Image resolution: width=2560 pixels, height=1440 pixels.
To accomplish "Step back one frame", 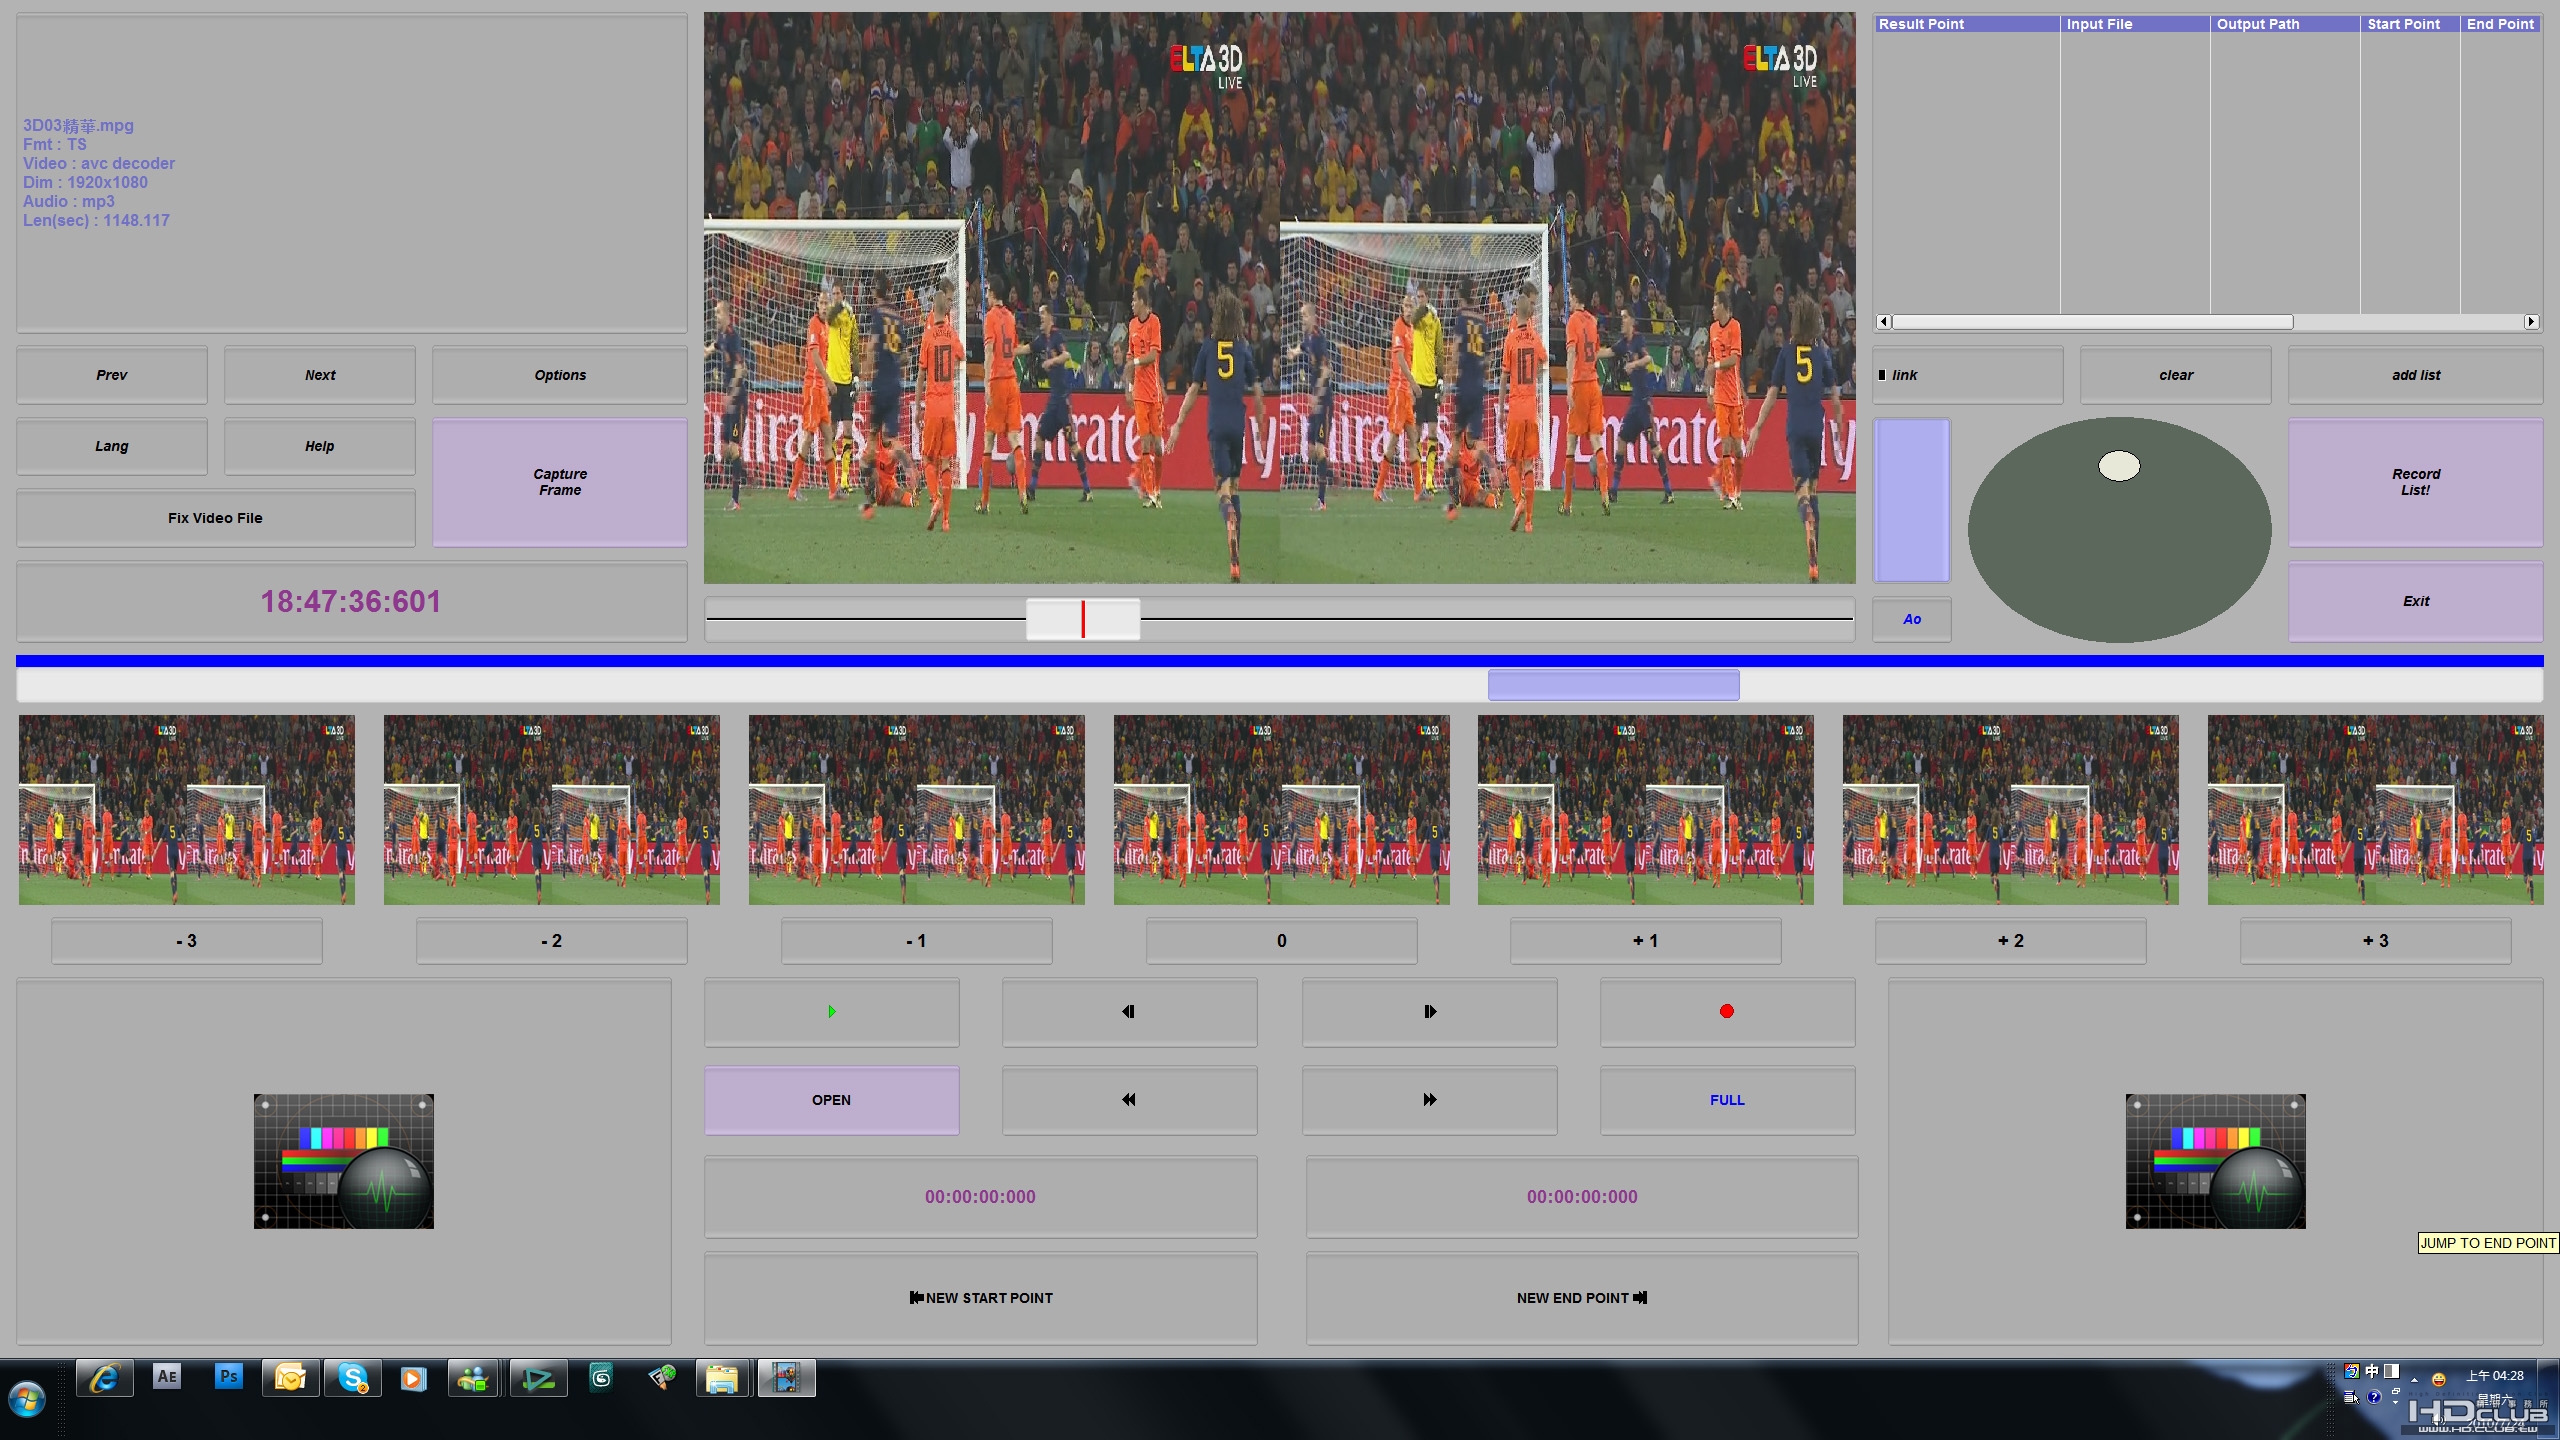I will coord(1129,1012).
